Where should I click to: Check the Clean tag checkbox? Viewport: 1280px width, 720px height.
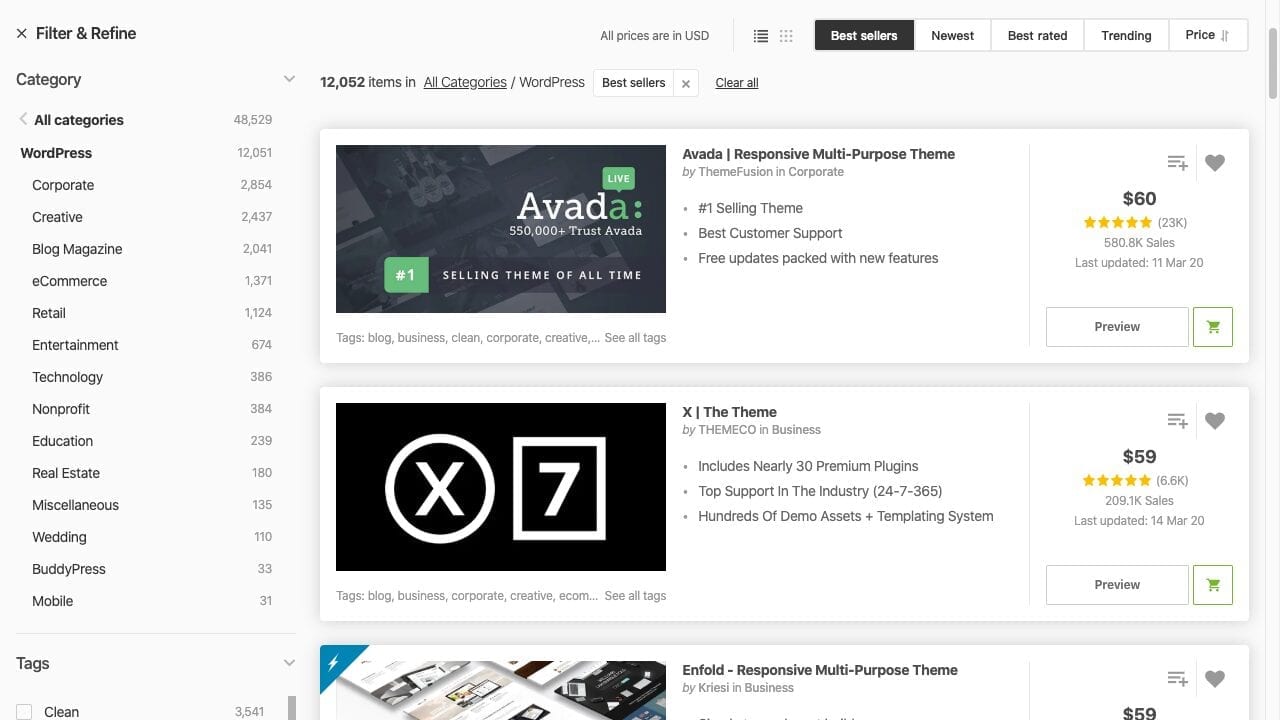25,712
